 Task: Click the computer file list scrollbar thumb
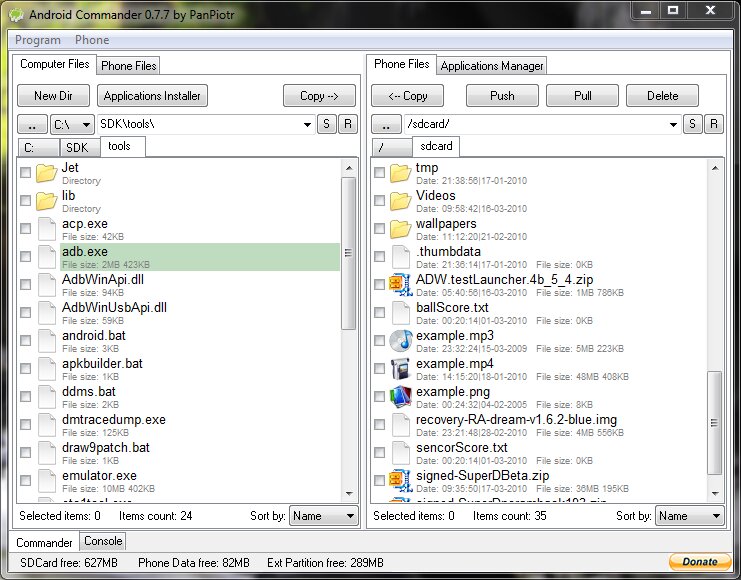click(349, 253)
